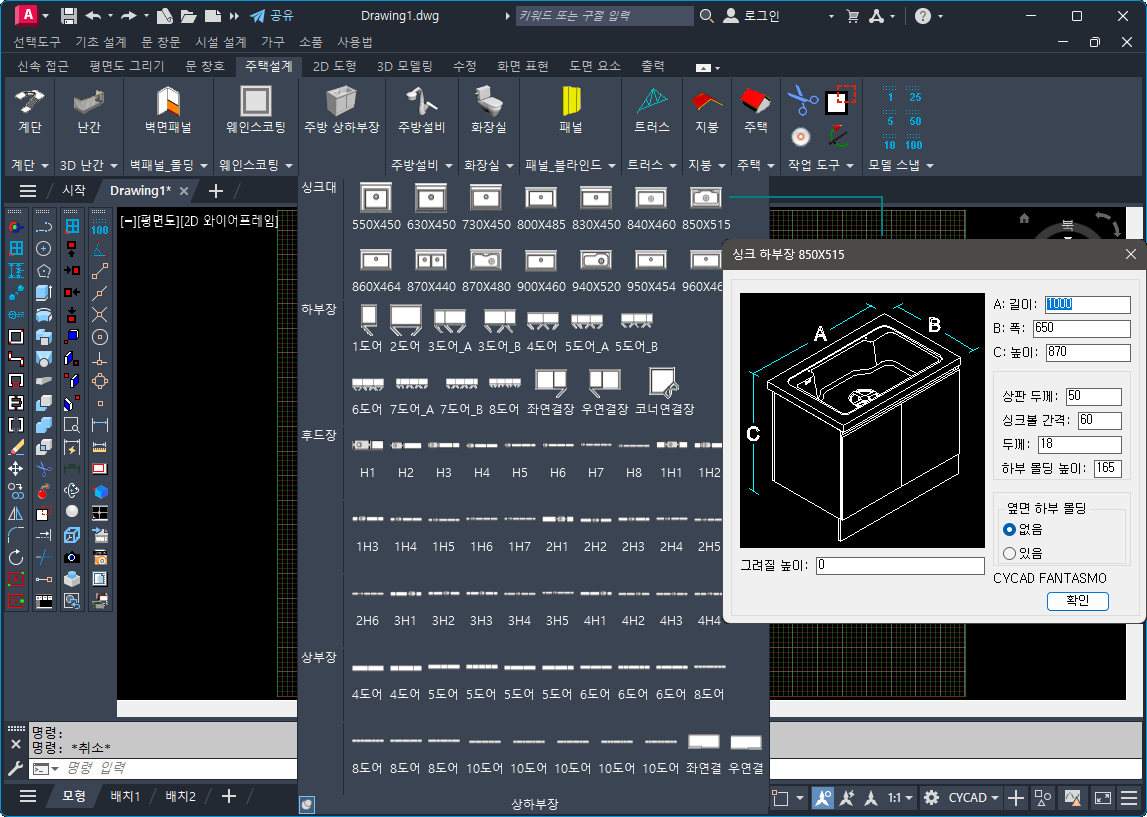Pick the 1도어 base cabinet icon

367,321
